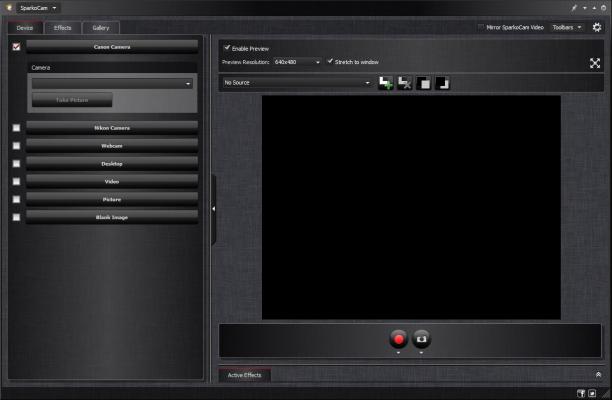Viewport: 612px width, 400px height.
Task: Check the Blank Image checkbox
Action: point(16,217)
